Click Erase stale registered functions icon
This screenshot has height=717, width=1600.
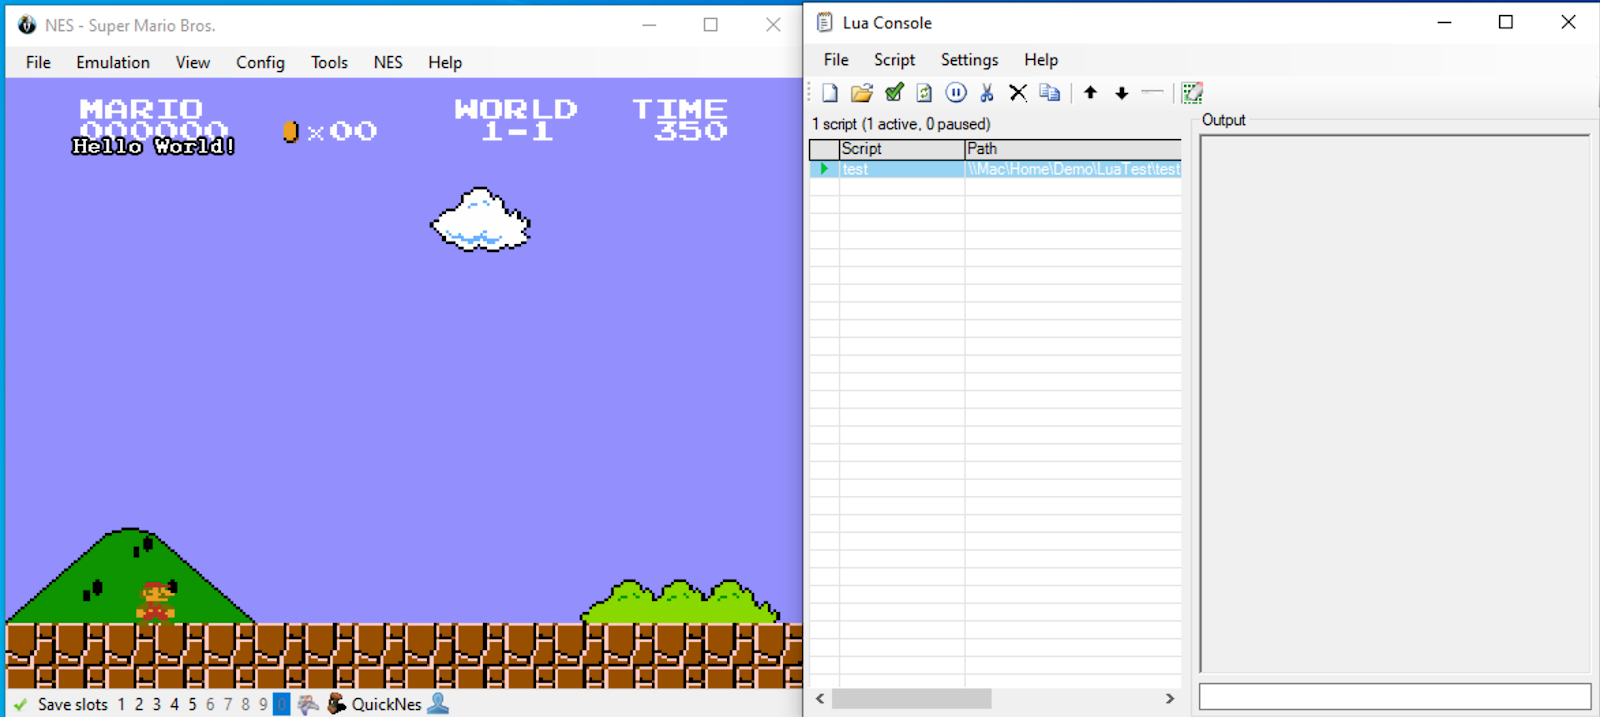pyautogui.click(x=1192, y=93)
